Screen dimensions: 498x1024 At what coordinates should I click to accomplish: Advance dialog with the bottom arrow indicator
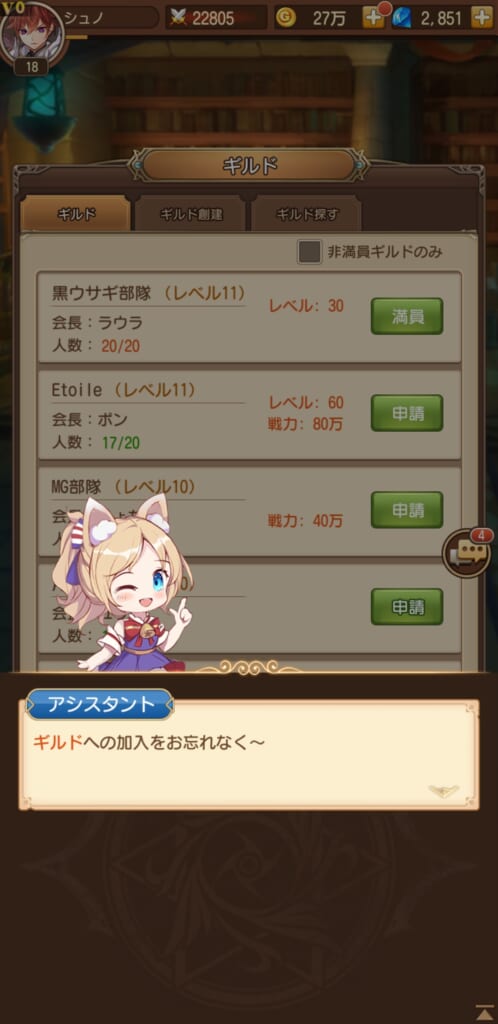pyautogui.click(x=443, y=791)
